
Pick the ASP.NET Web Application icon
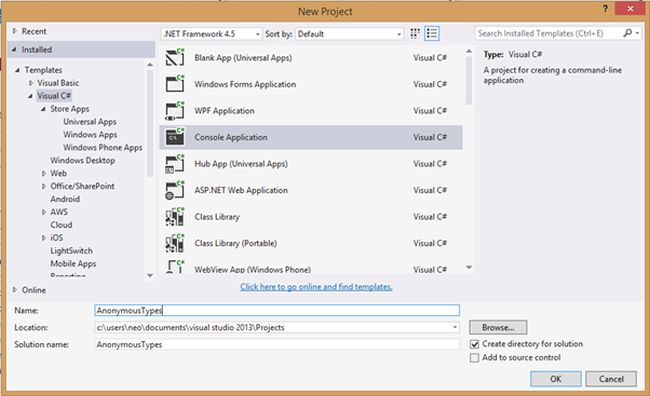click(175, 190)
